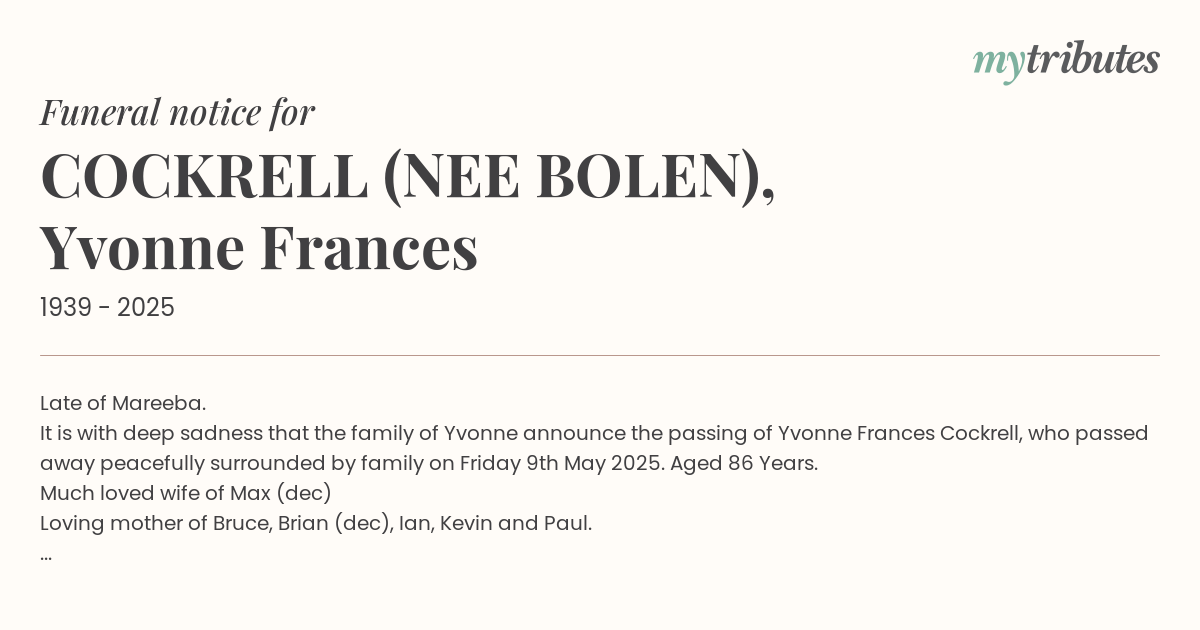Select the 'Yvonne Frances' name line
This screenshot has height=630, width=1200.
click(x=259, y=249)
